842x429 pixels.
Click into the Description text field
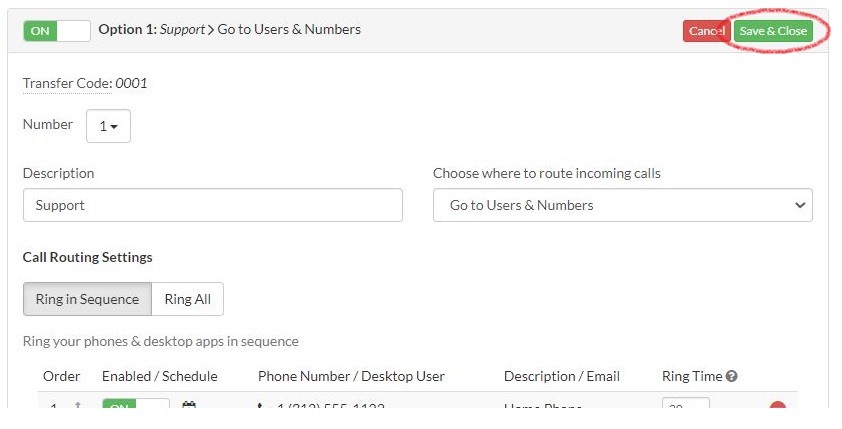click(x=212, y=205)
